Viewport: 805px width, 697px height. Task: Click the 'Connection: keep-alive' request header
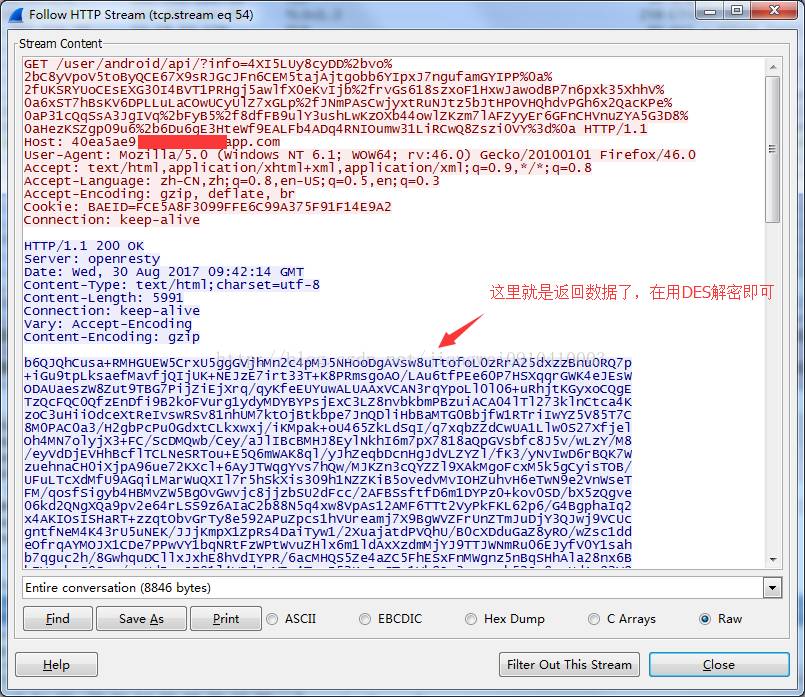tap(111, 220)
